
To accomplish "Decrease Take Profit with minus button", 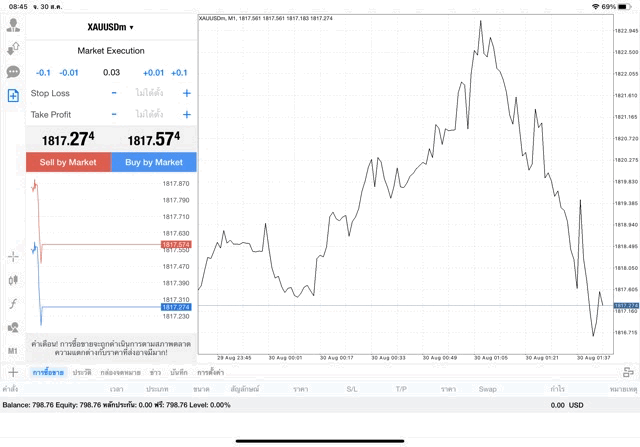I will click(114, 115).
